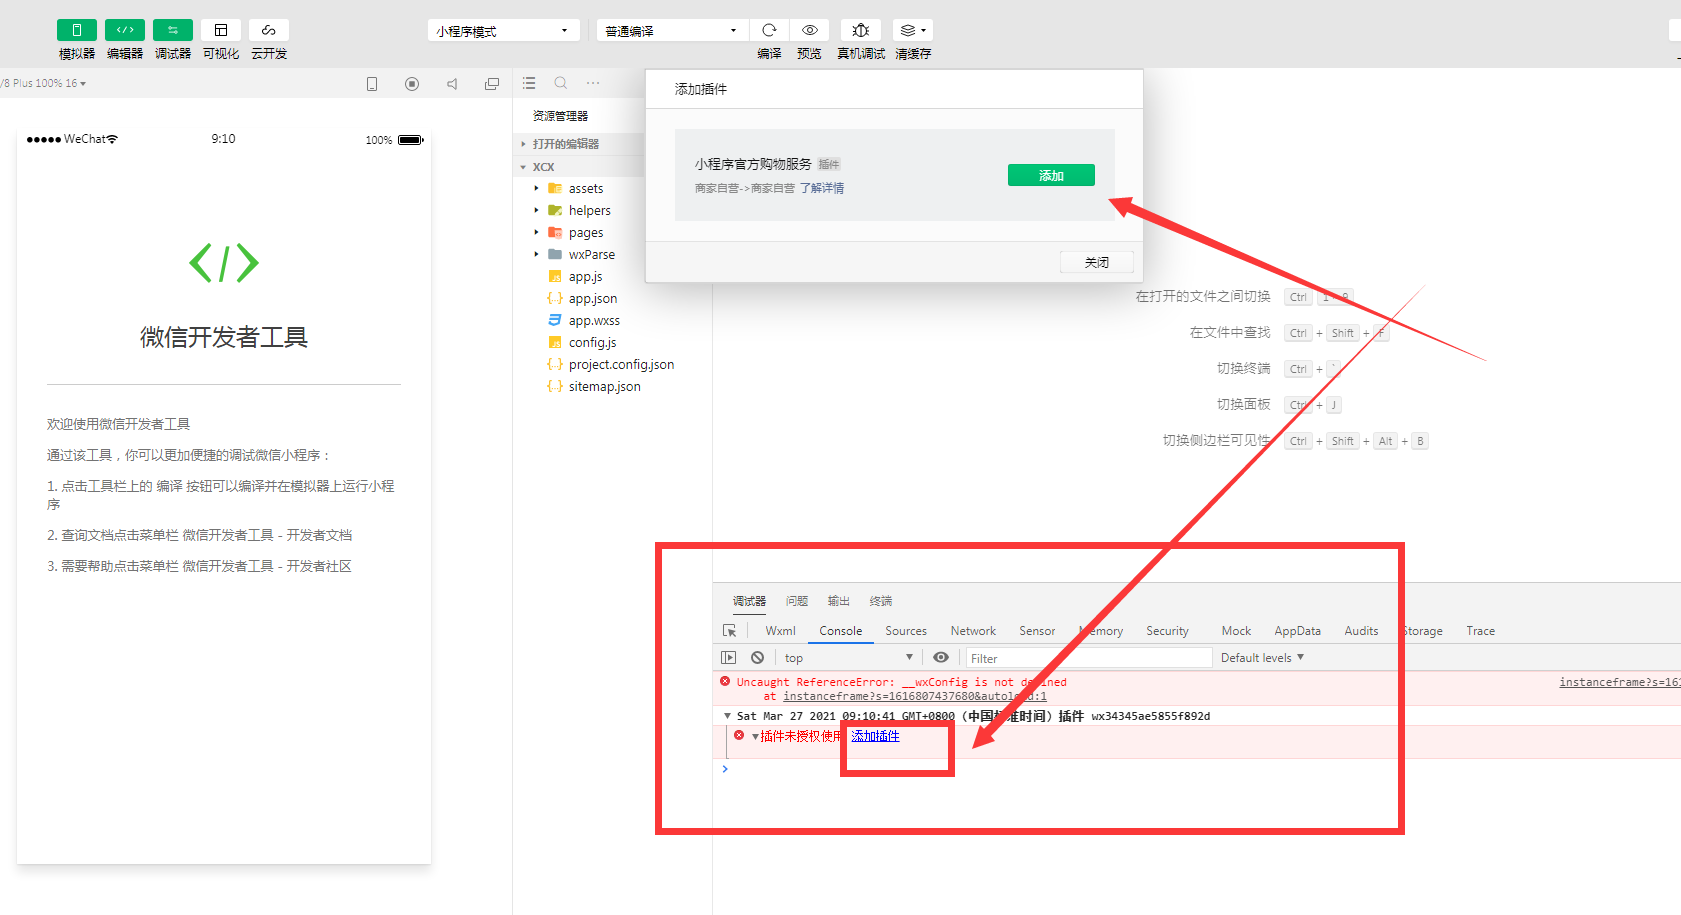1681x915 pixels.
Task: Toggle the simulator panel button
Action: pyautogui.click(x=77, y=30)
